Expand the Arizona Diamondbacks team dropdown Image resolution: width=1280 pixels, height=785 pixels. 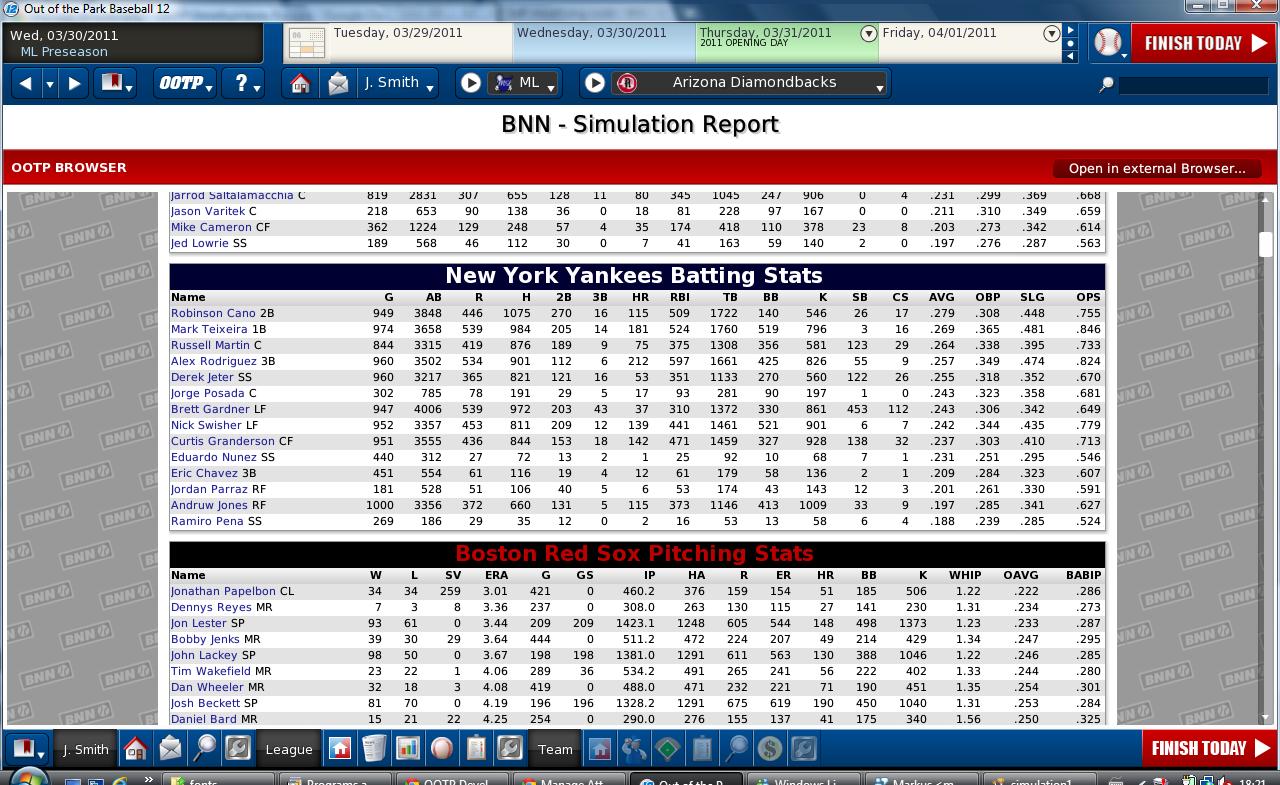coord(879,85)
